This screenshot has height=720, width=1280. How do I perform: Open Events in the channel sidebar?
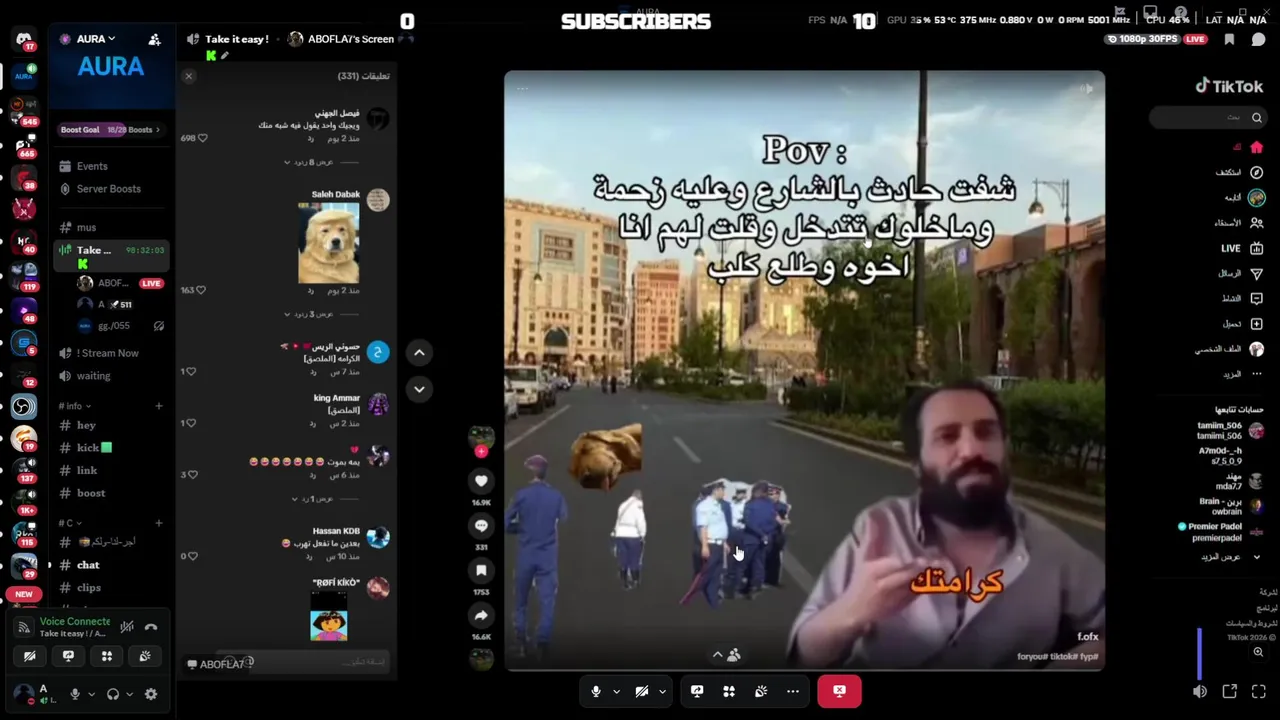(92, 166)
